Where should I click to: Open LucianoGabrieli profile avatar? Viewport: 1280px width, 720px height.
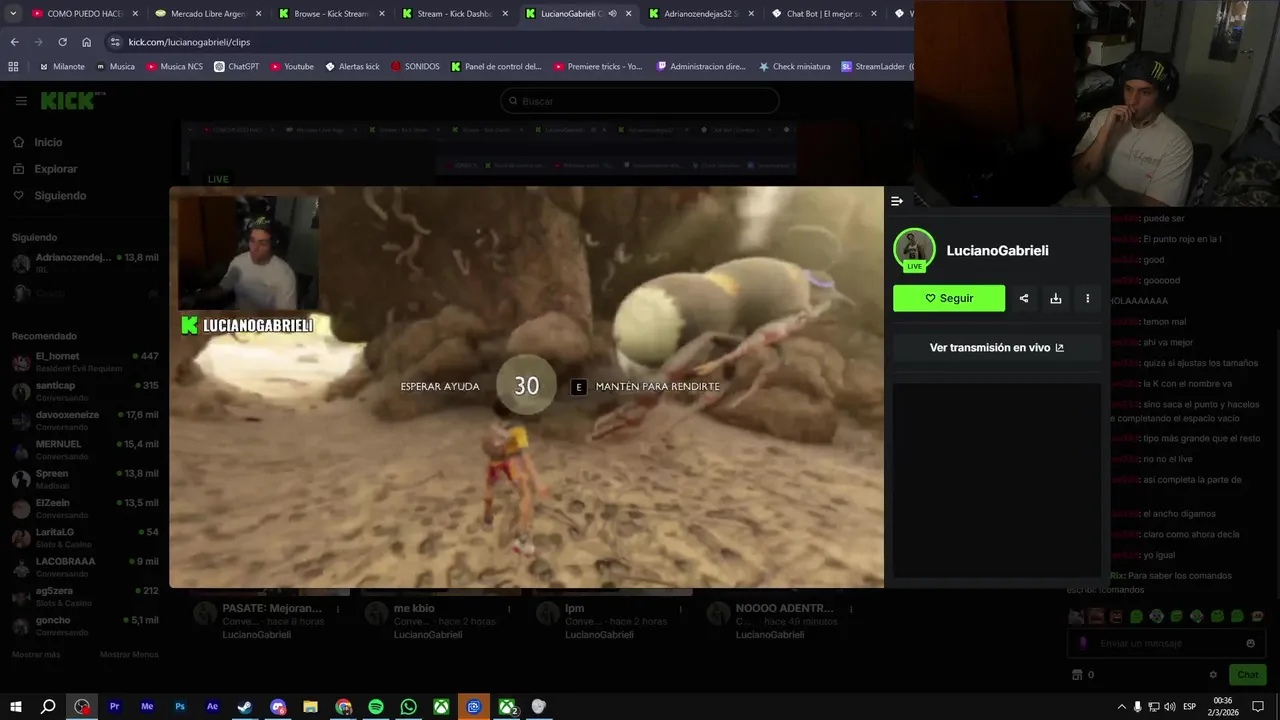914,250
